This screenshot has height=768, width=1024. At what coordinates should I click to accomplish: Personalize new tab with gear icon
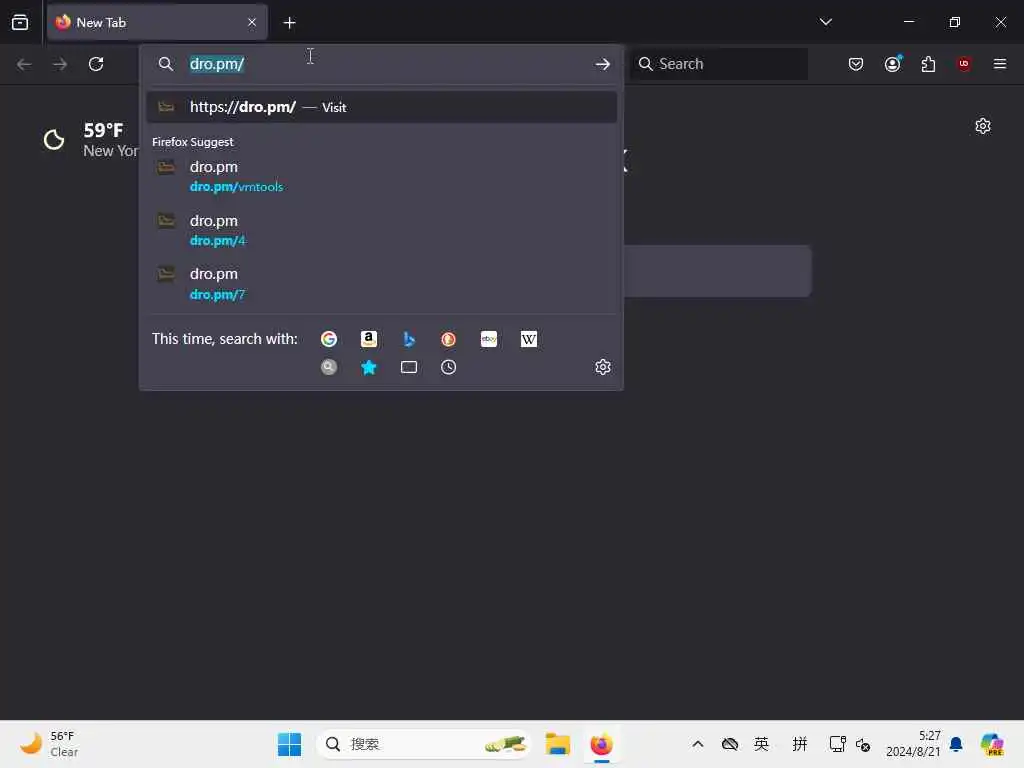983,126
